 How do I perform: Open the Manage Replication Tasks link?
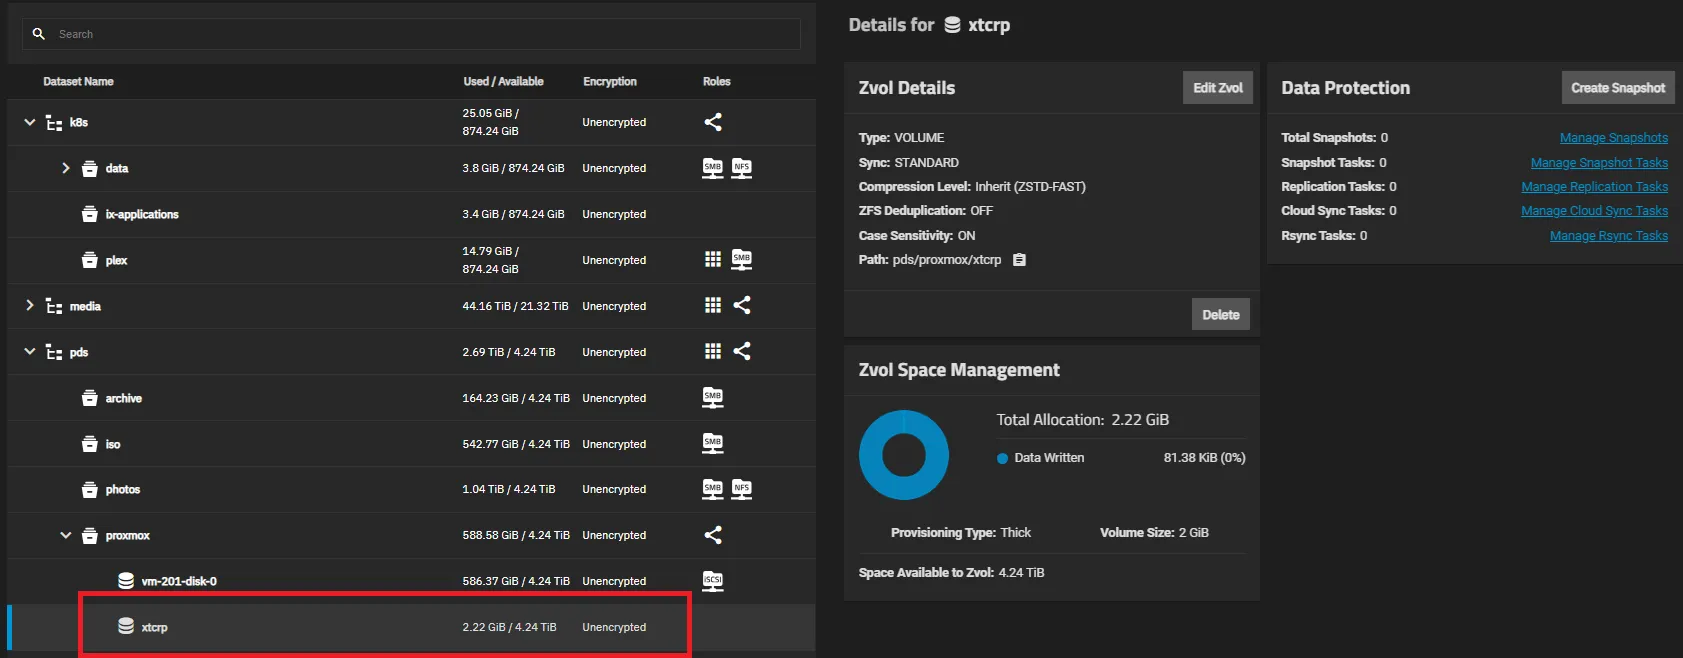point(1595,187)
